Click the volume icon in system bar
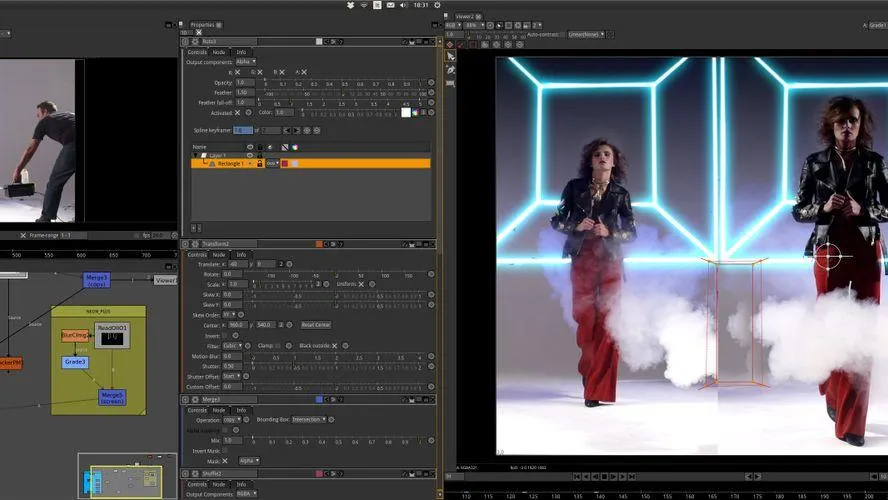 [x=403, y=5]
